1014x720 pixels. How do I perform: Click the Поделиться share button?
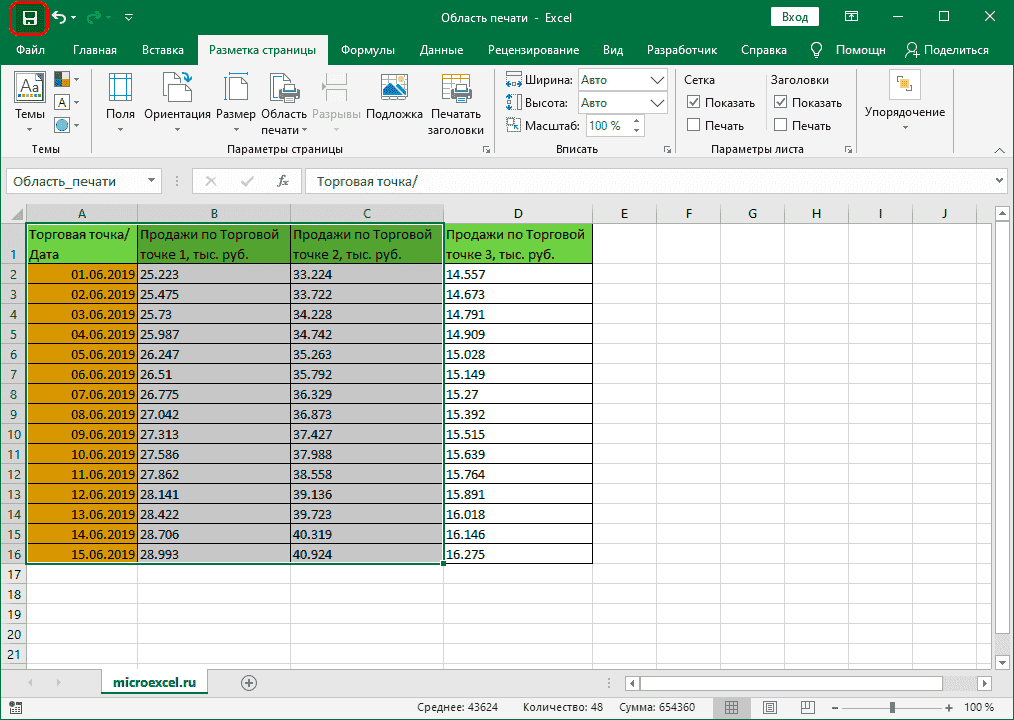[x=946, y=50]
